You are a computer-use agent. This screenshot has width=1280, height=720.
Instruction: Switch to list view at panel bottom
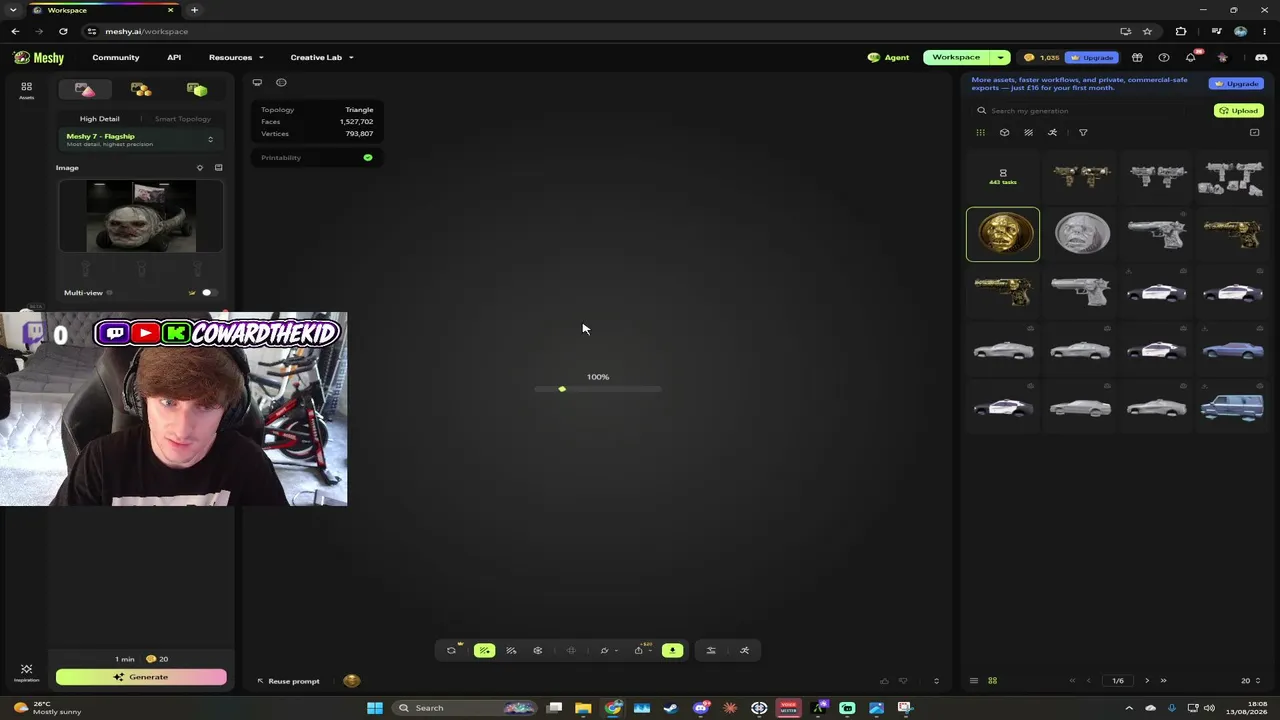(x=974, y=681)
